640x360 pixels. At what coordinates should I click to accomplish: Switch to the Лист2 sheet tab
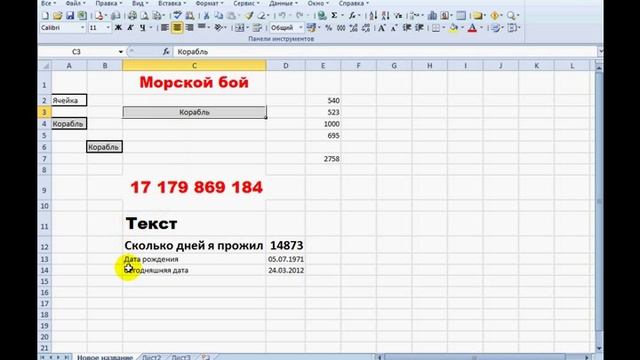click(151, 357)
